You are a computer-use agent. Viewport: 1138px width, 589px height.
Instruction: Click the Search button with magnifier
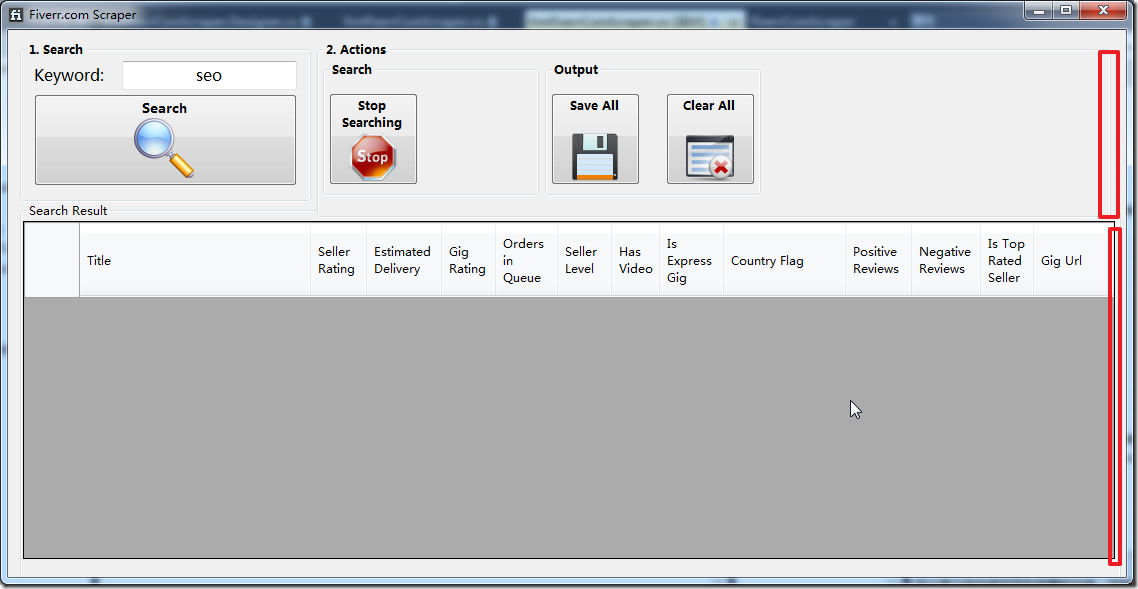(x=165, y=140)
